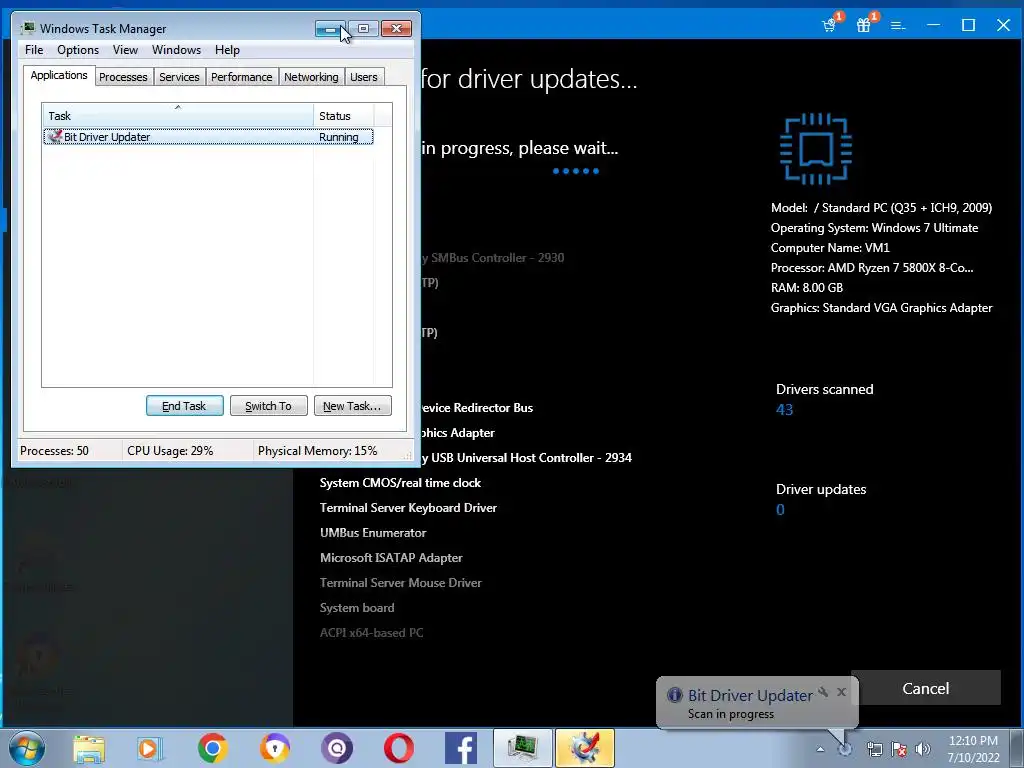Sort by the Task column header

(x=178, y=115)
